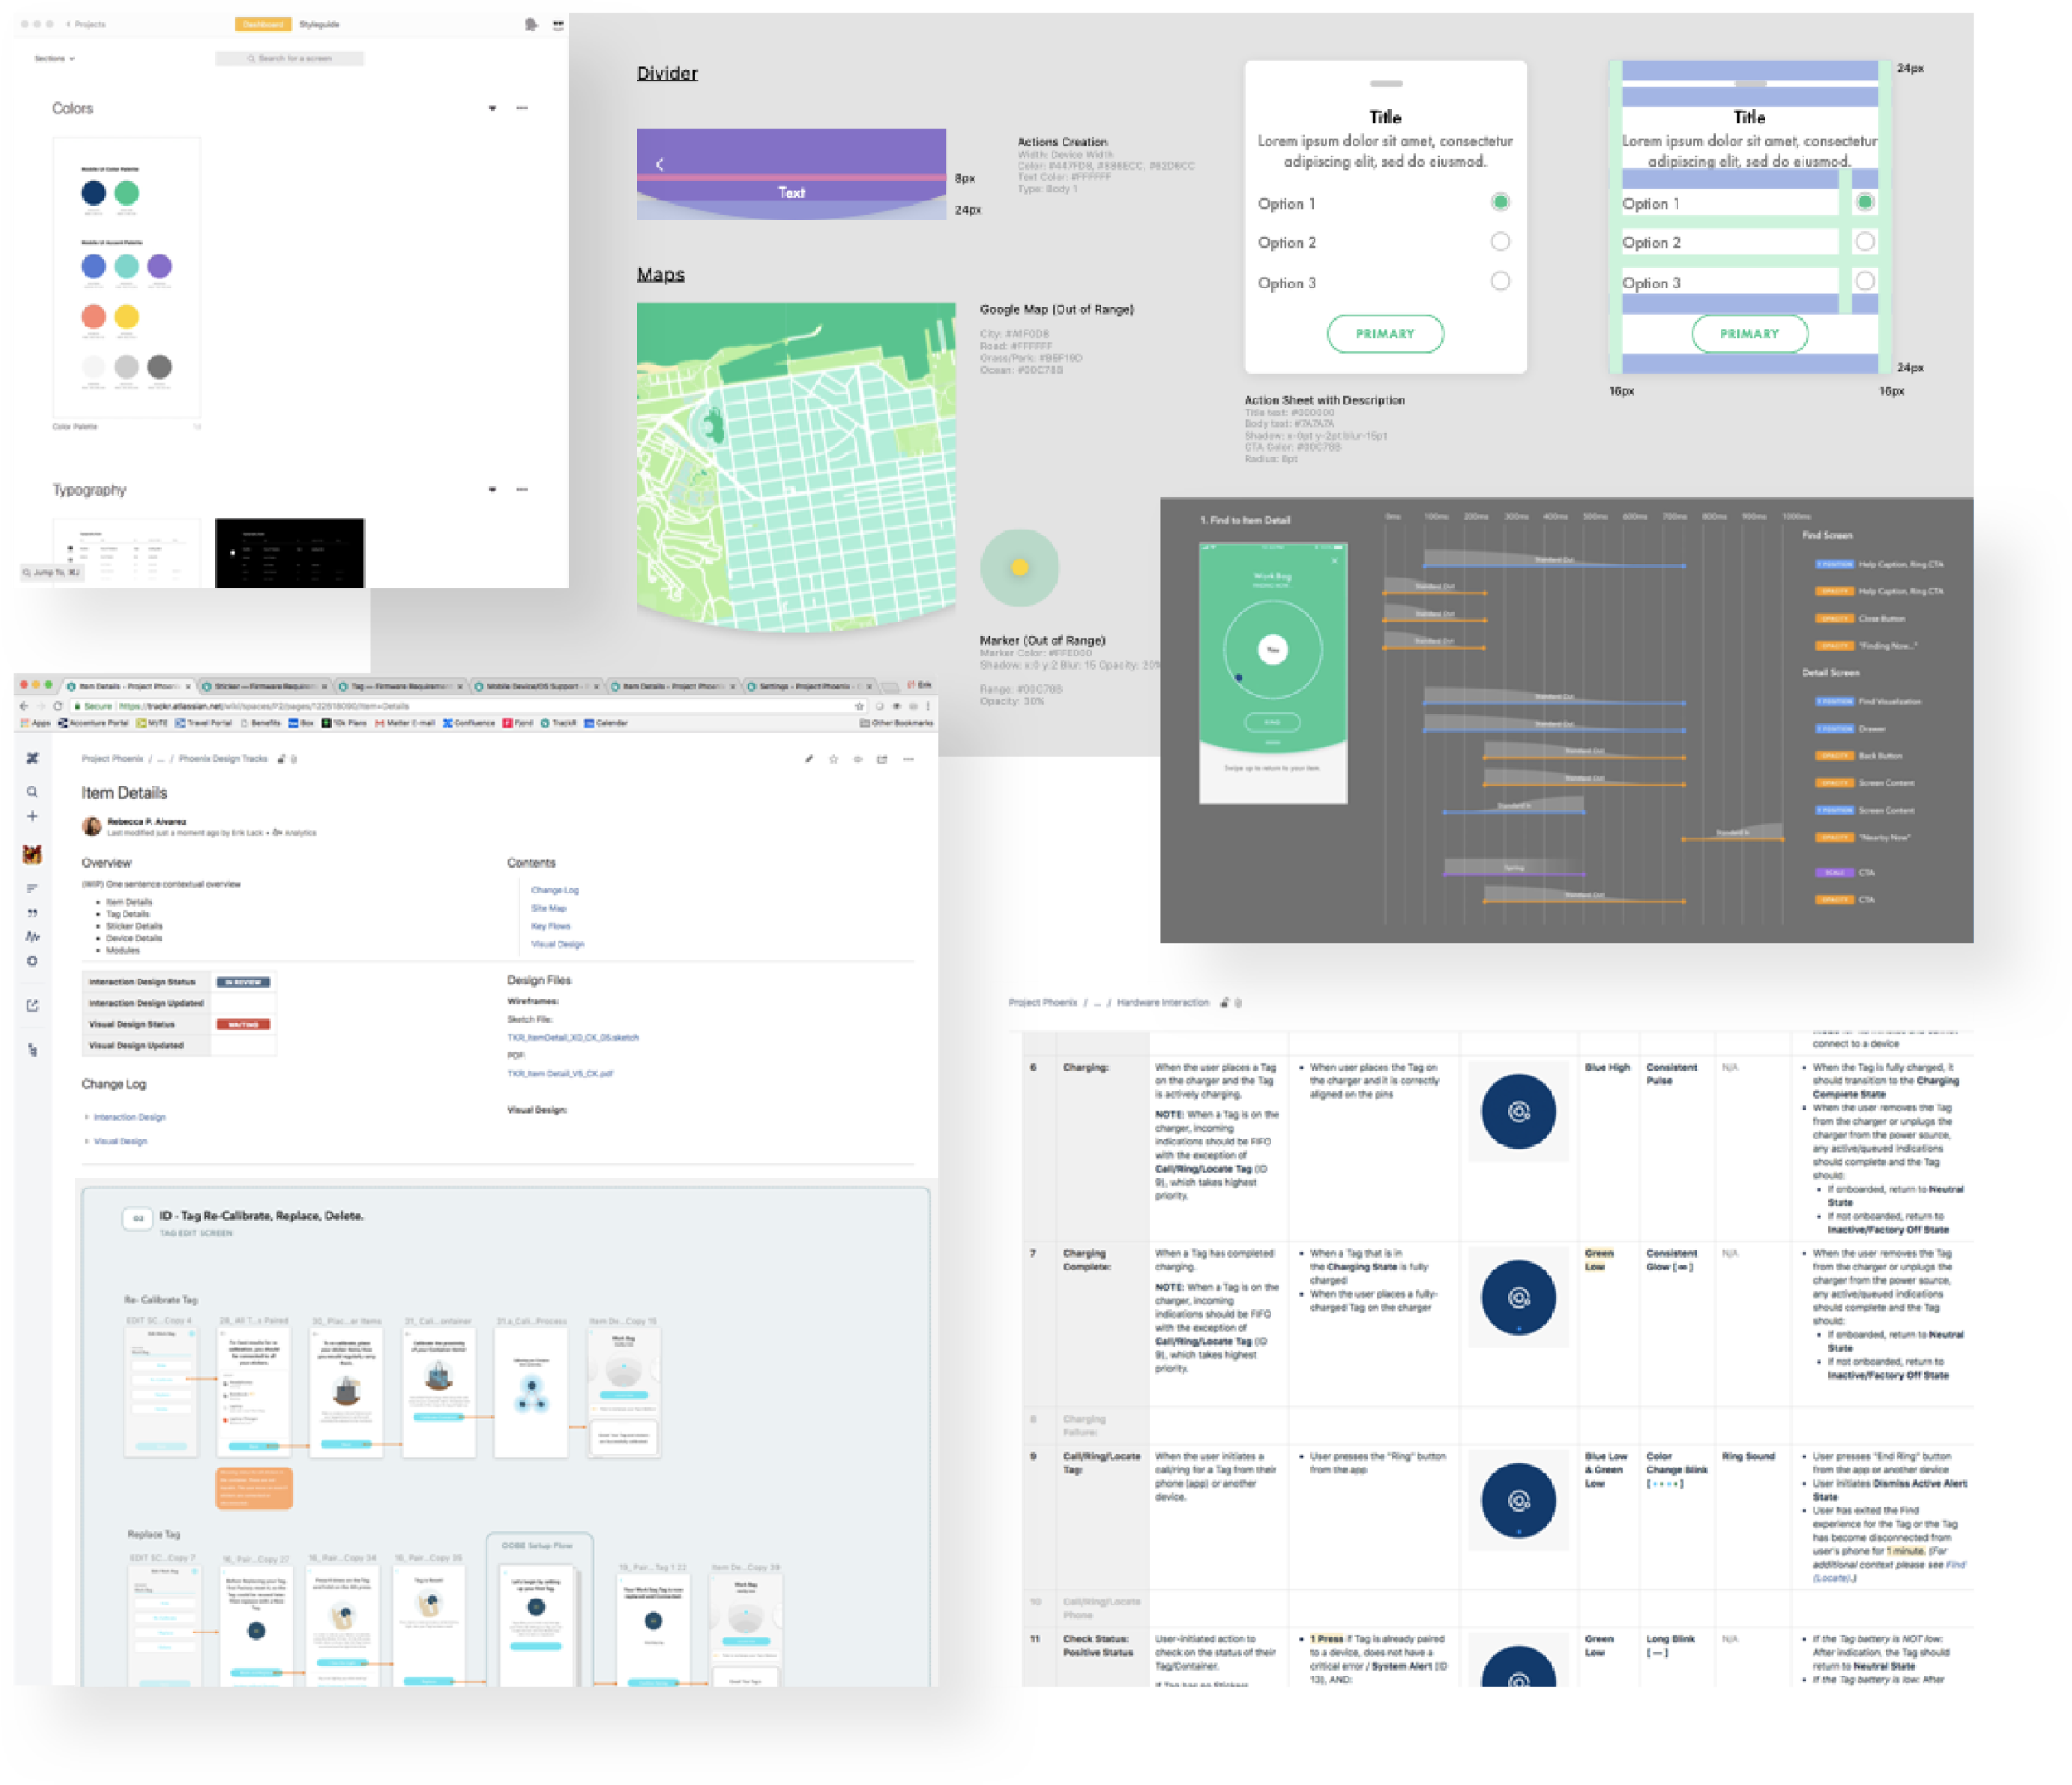Star the Item Details page

(x=833, y=759)
